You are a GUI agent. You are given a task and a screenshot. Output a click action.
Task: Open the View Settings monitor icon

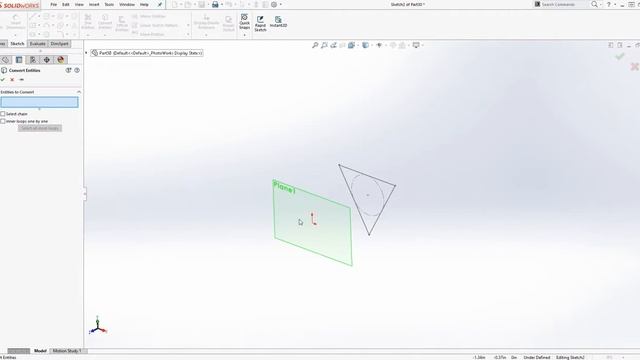click(416, 45)
